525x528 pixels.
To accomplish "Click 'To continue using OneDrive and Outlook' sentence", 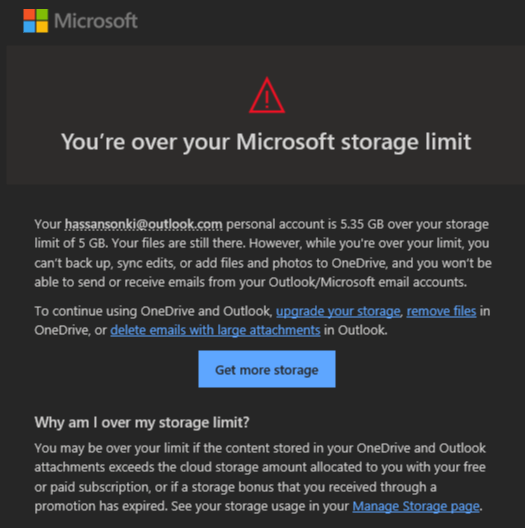I will coord(154,311).
